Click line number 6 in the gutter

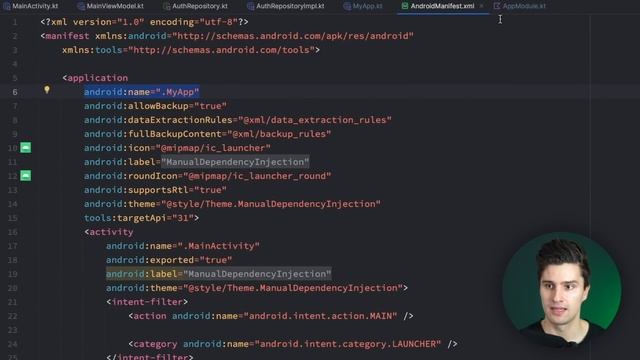pos(15,92)
